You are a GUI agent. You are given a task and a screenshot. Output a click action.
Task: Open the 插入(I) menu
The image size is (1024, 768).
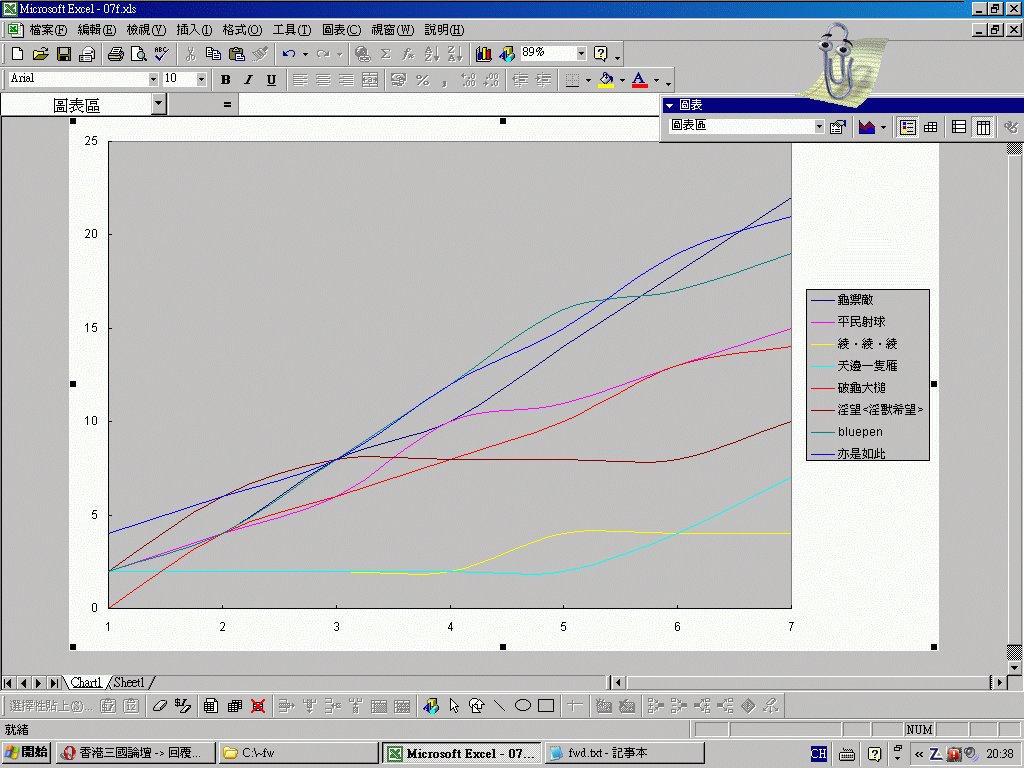(x=194, y=30)
